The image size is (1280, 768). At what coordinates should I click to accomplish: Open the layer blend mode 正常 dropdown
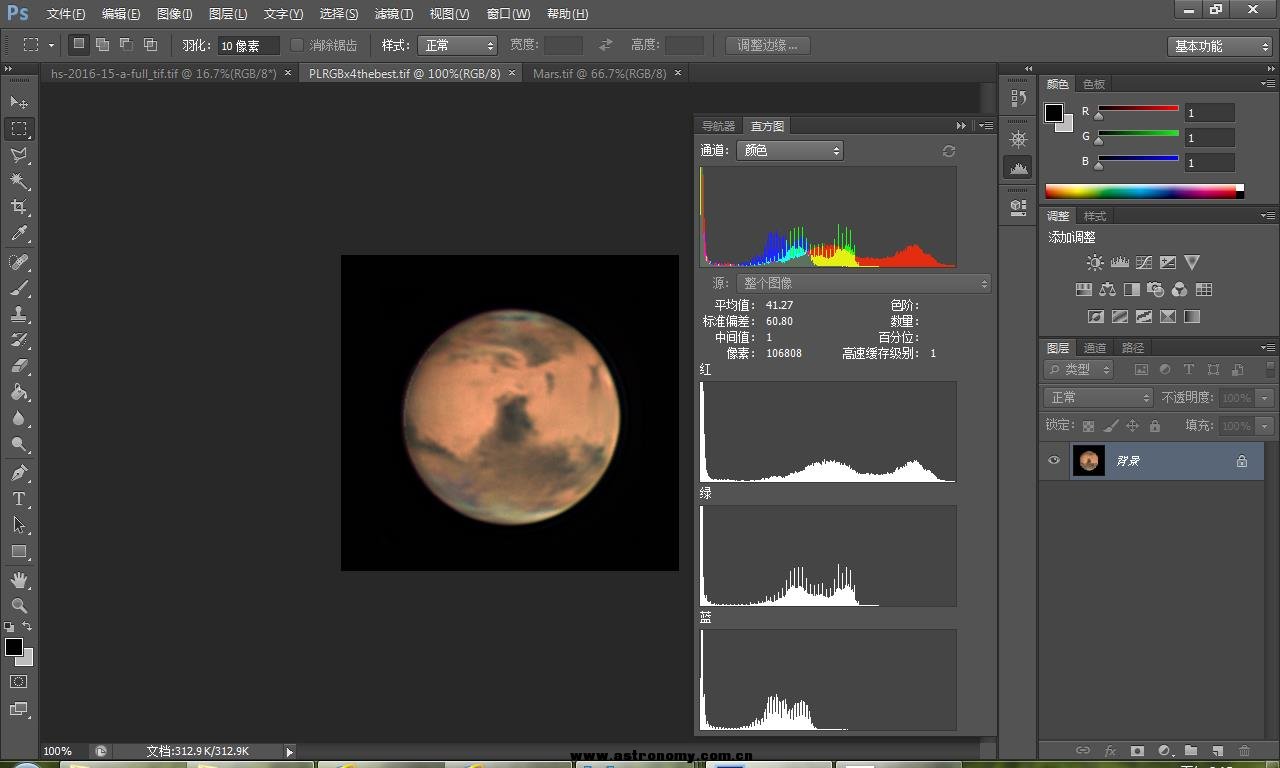point(1099,398)
